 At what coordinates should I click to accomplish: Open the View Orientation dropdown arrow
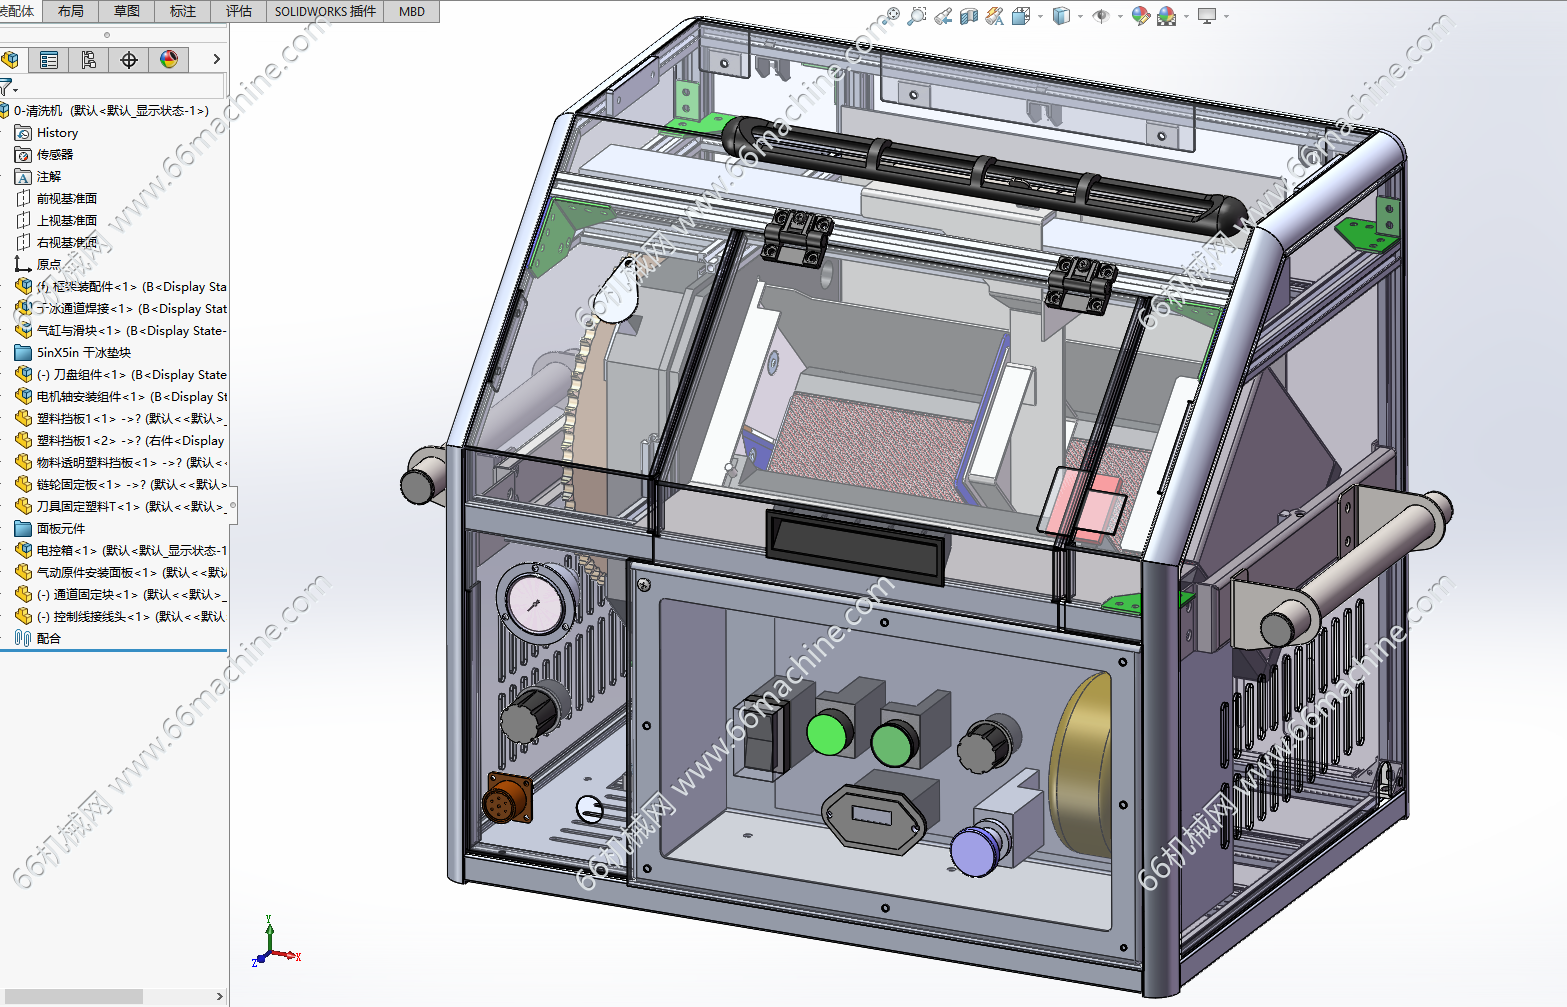[1041, 16]
